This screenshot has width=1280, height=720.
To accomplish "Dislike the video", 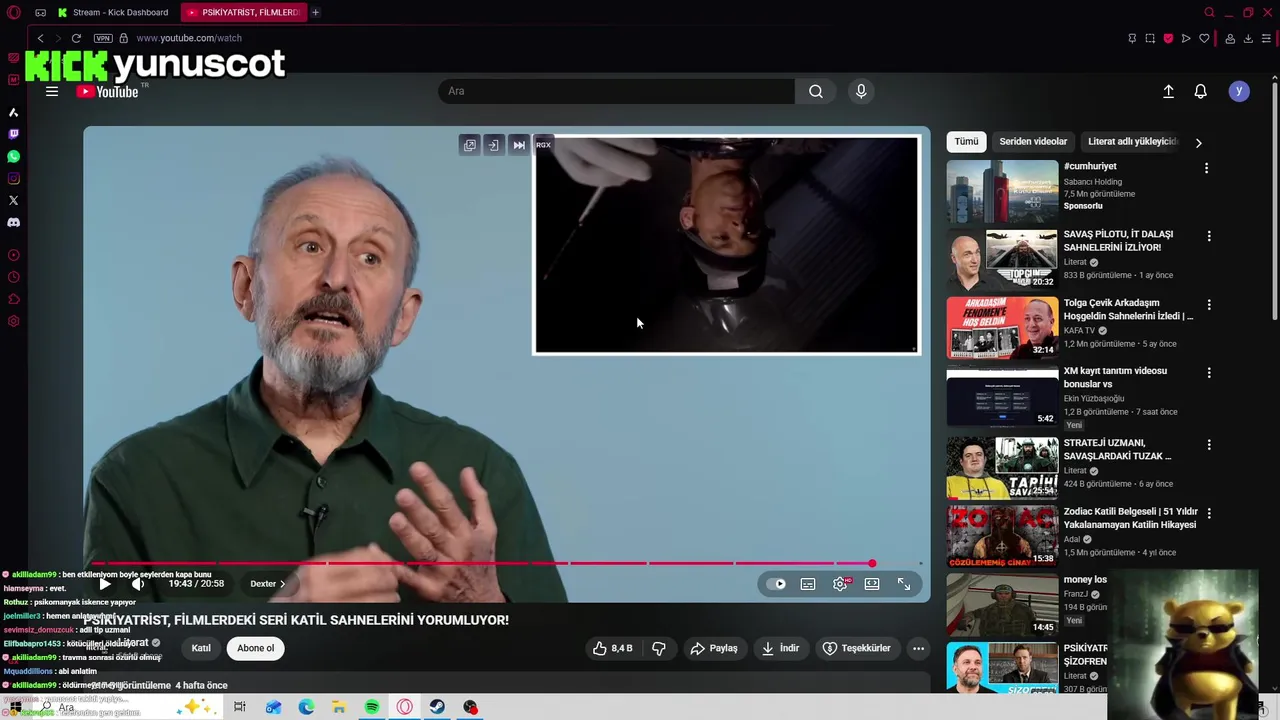I will pyautogui.click(x=659, y=648).
